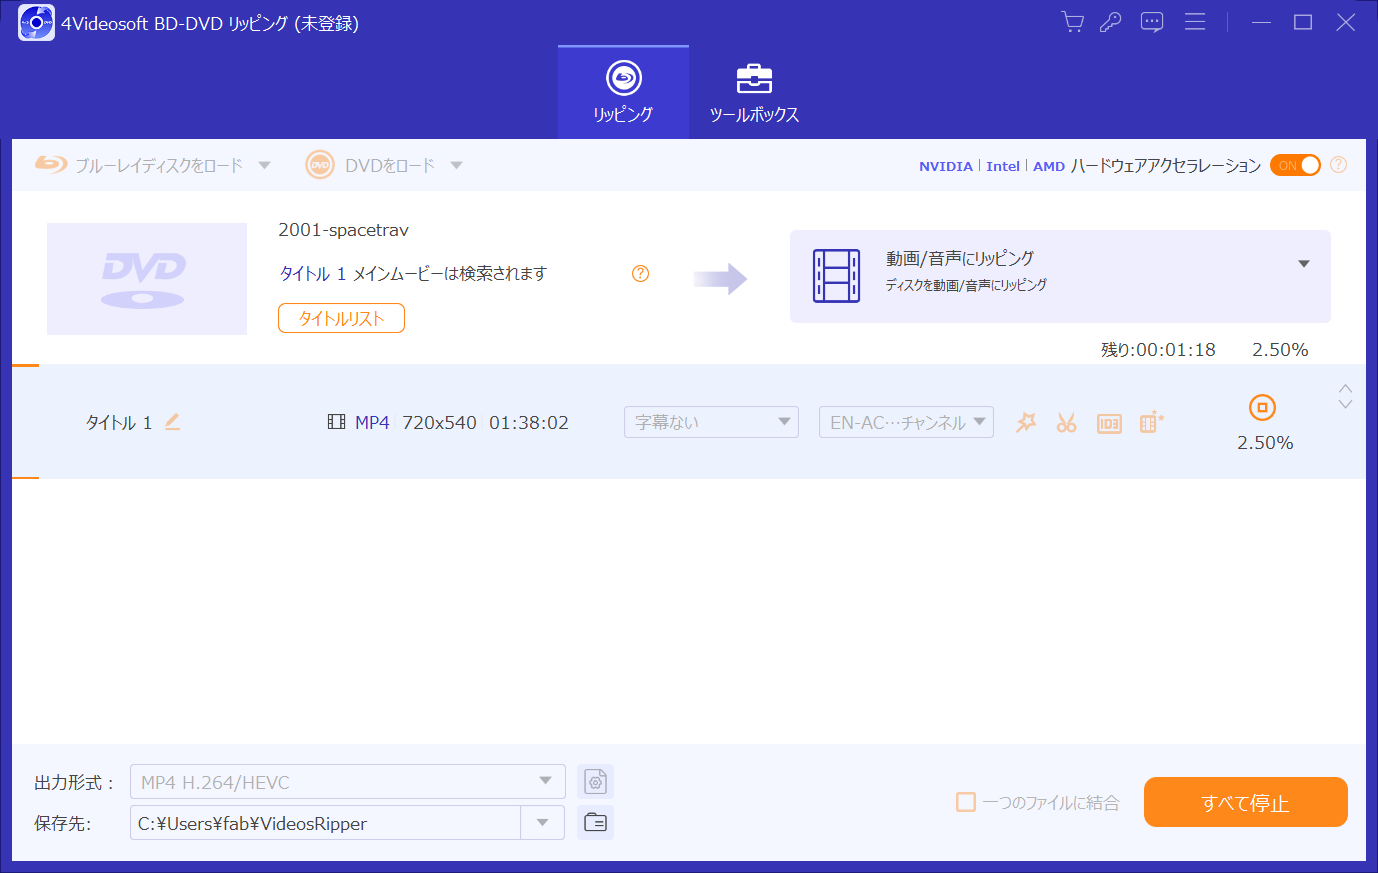Open 出力形式 MP4 H.264/HEVC dropdown
The width and height of the screenshot is (1378, 873).
[x=348, y=782]
